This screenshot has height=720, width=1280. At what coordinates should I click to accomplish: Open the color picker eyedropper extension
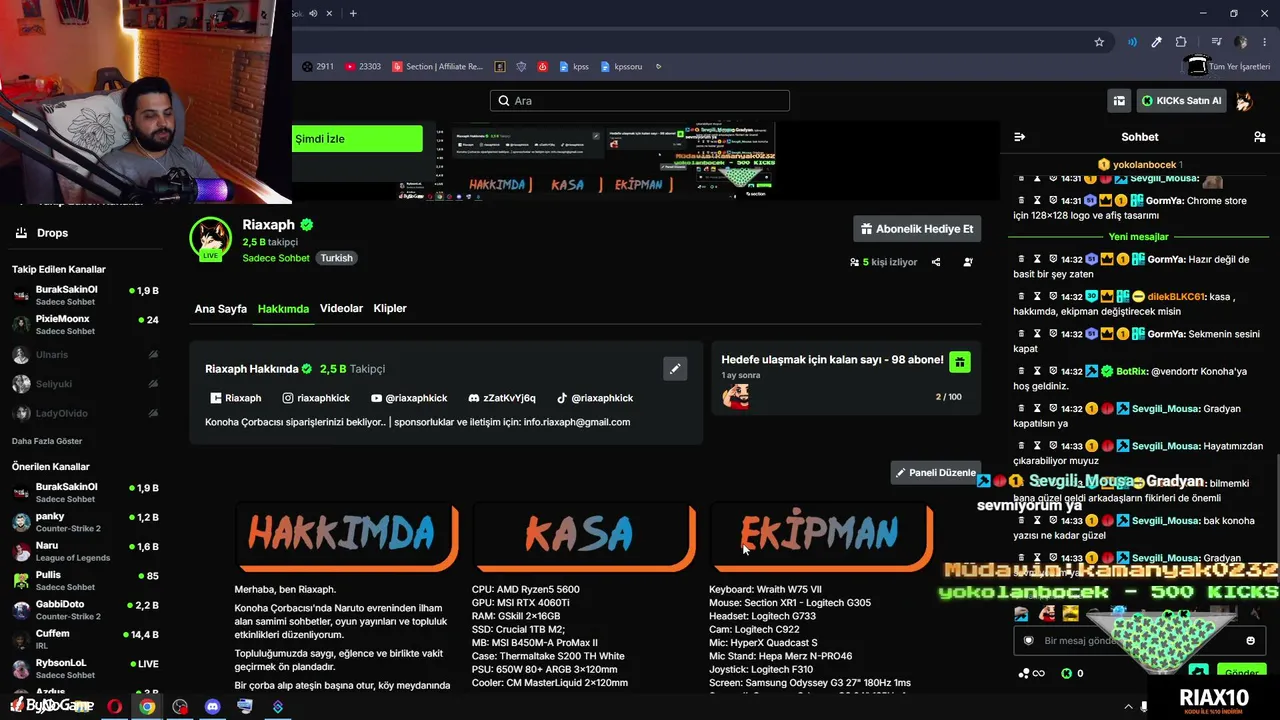[1156, 42]
